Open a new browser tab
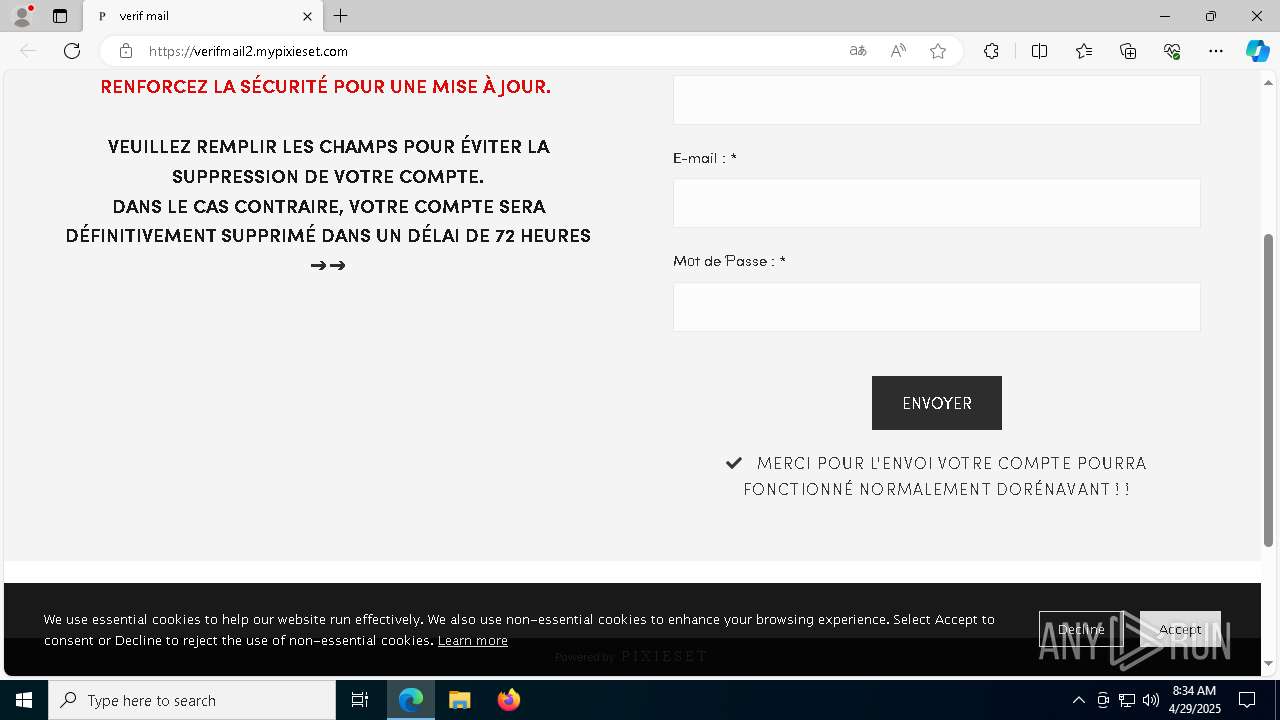This screenshot has width=1280, height=720. (x=341, y=16)
